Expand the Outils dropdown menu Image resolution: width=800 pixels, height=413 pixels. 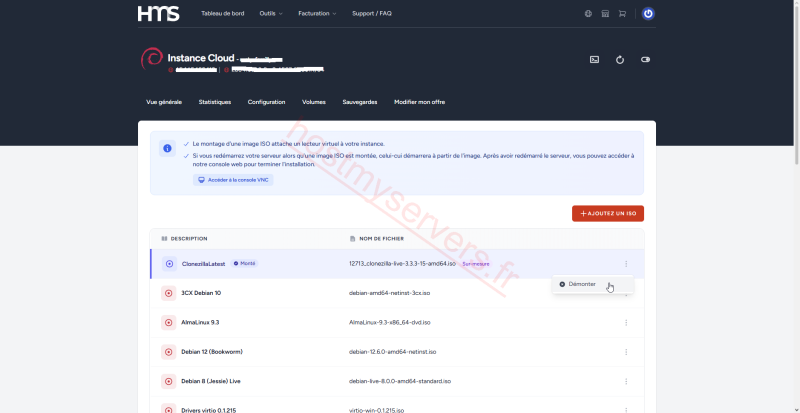[271, 14]
